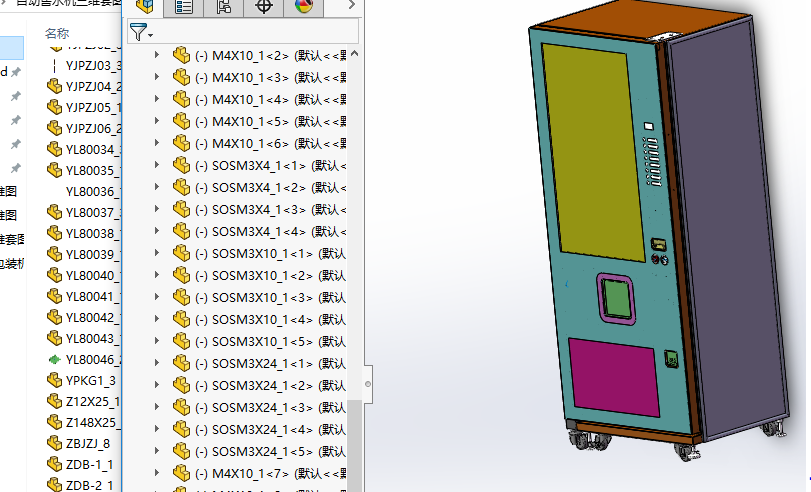Select the orange top cover of cabinet
The image size is (811, 492).
(x=641, y=19)
